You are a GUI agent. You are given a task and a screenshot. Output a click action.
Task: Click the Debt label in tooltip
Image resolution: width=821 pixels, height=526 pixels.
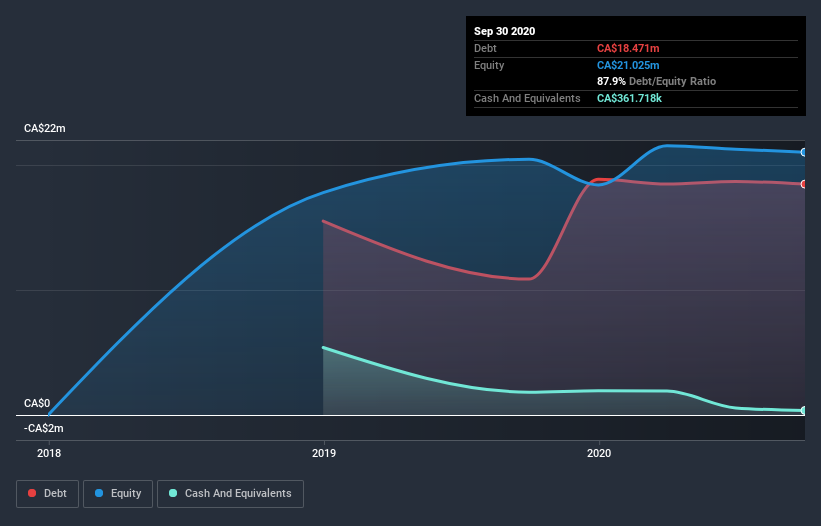click(485, 48)
